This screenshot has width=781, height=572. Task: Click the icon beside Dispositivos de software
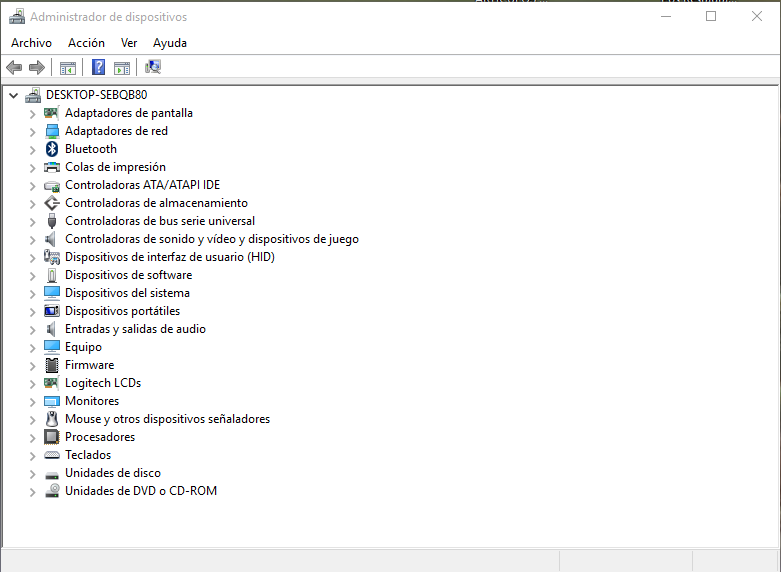tap(52, 275)
